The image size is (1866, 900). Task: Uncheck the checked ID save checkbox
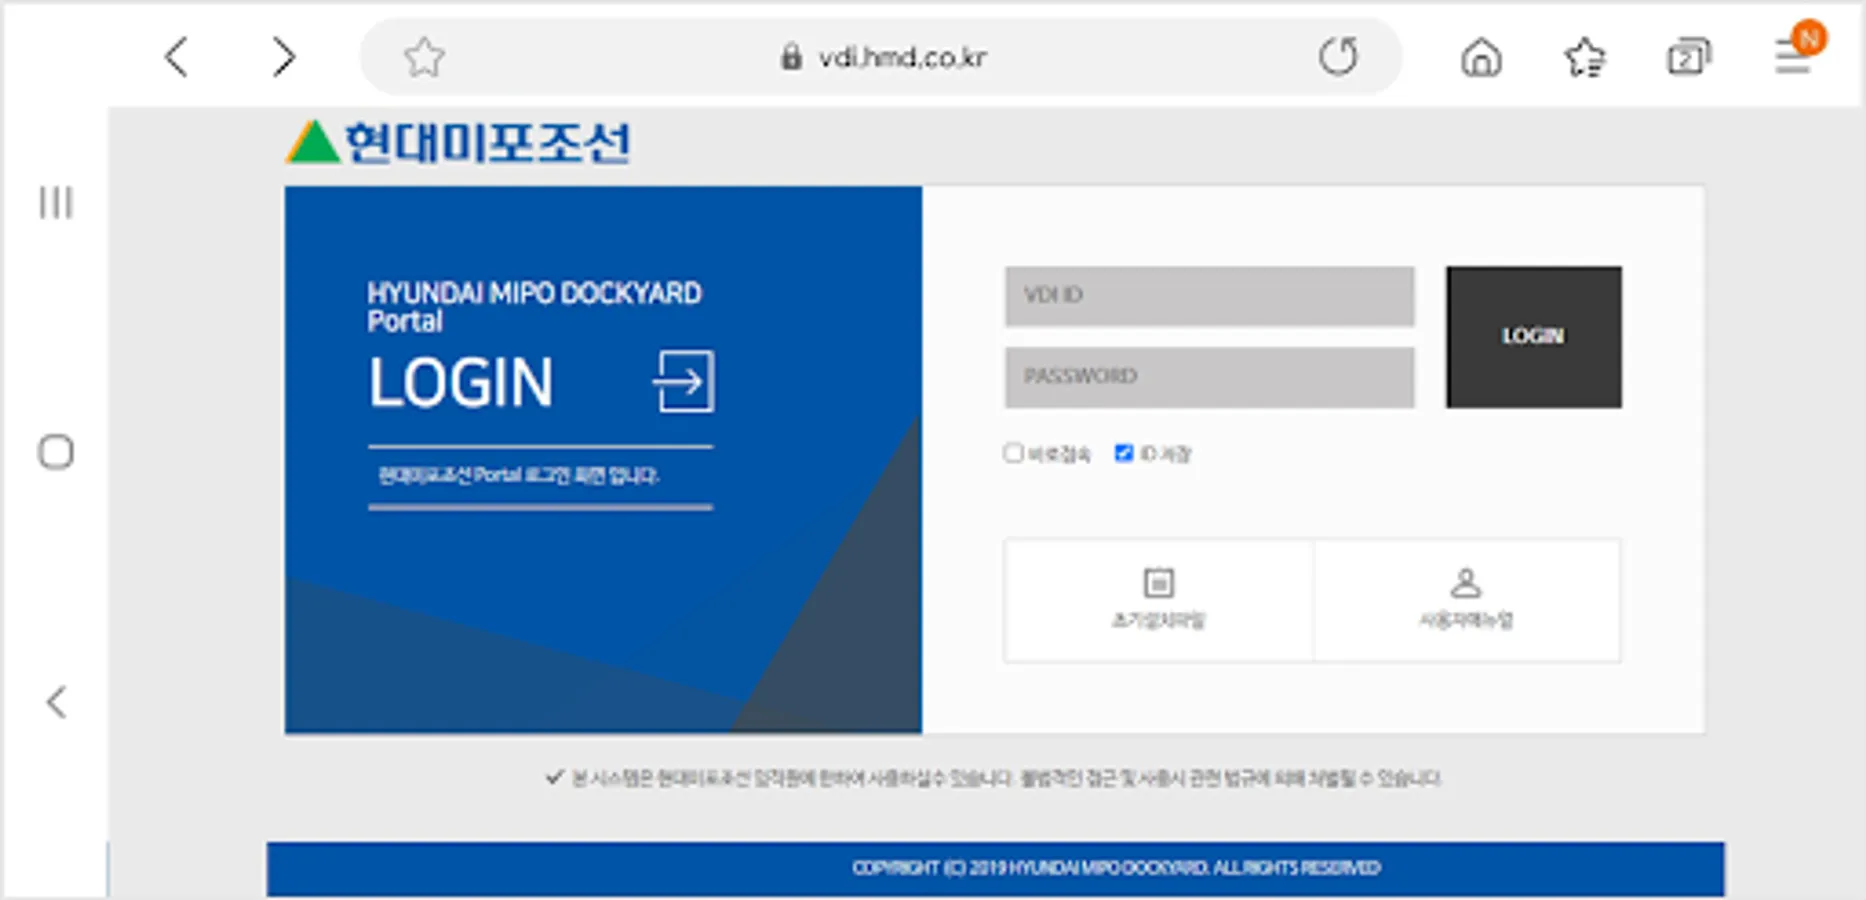click(x=1124, y=453)
